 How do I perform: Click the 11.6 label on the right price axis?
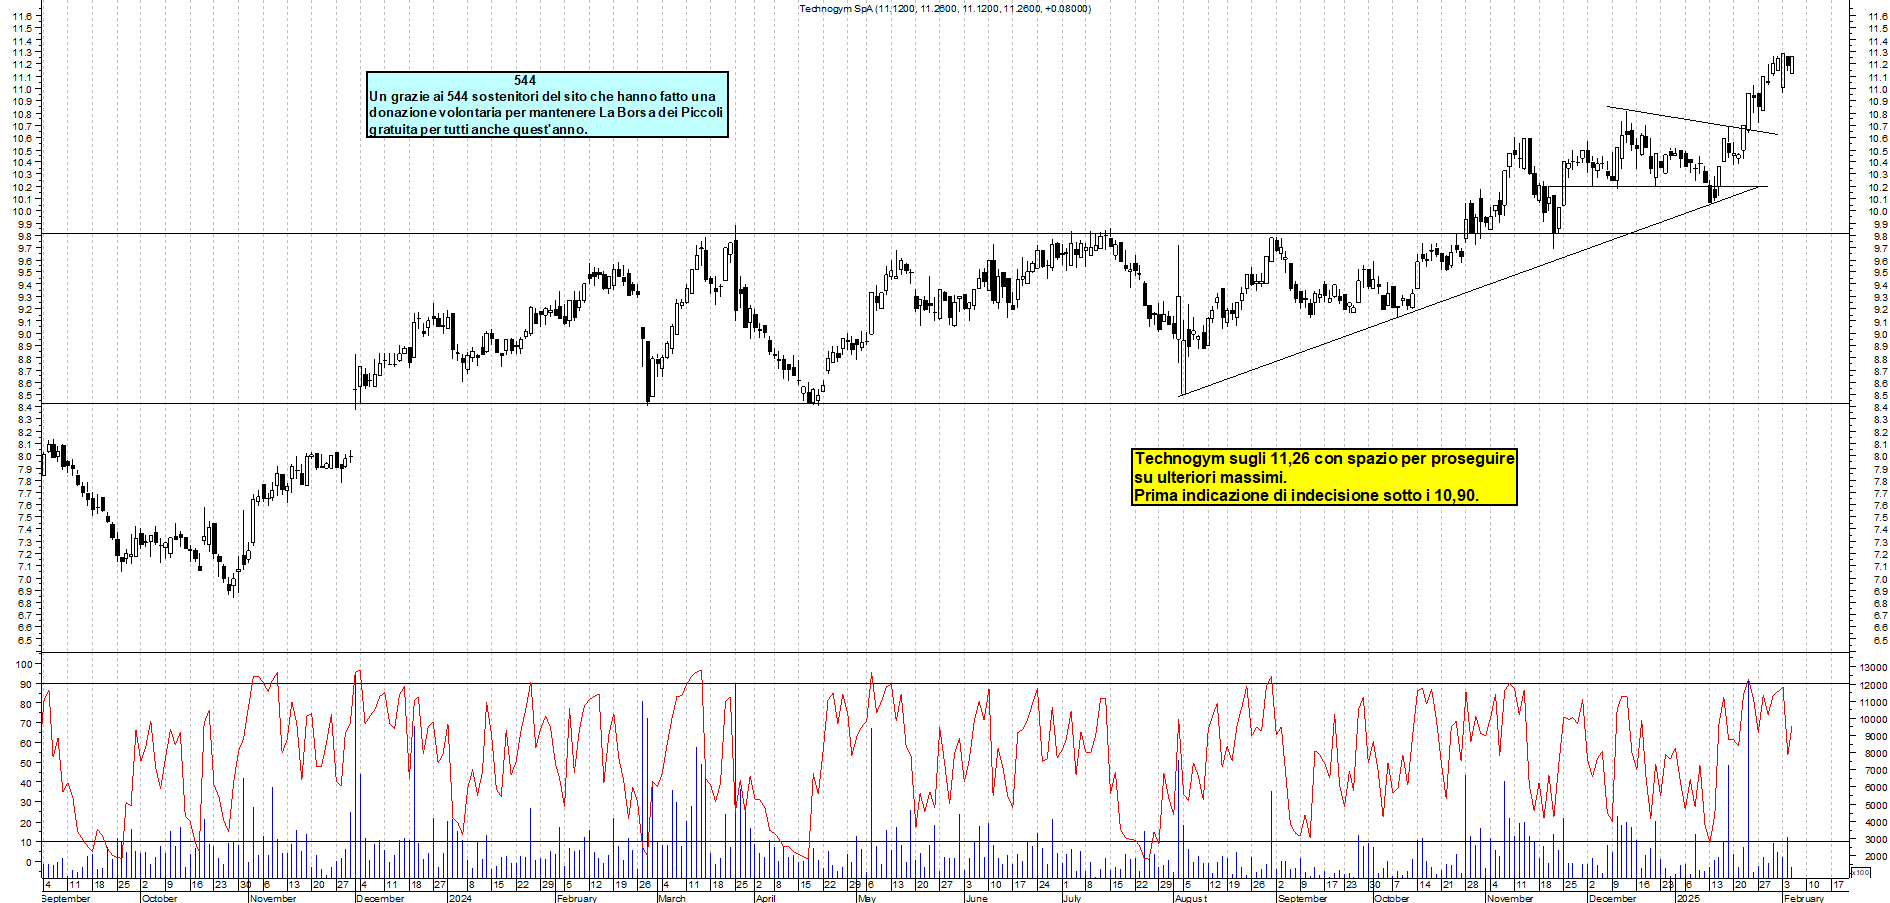[1877, 16]
